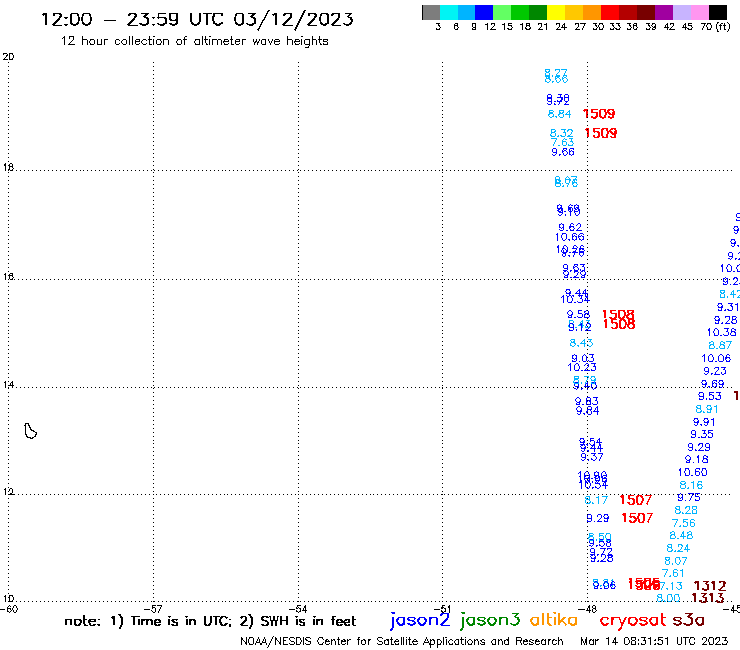Click the Barbados island outline
Viewport: 740px width, 650px height.
(30, 431)
